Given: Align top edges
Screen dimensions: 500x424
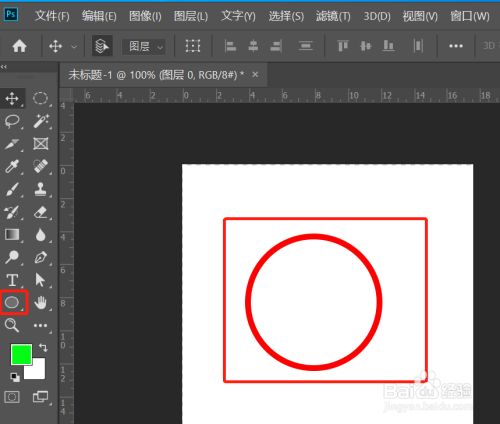Looking at the screenshot, I should (x=343, y=46).
